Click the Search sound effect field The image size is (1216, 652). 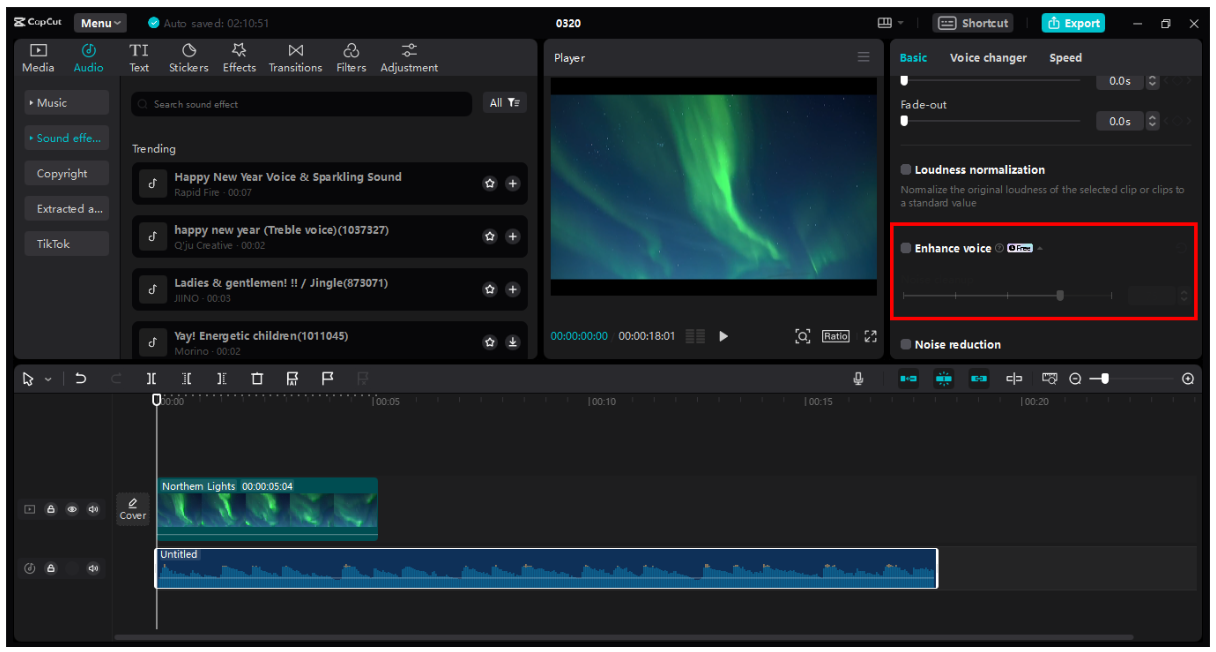click(302, 104)
